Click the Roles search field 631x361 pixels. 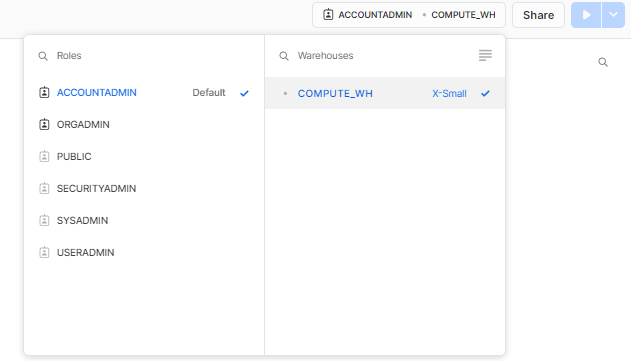coord(144,56)
